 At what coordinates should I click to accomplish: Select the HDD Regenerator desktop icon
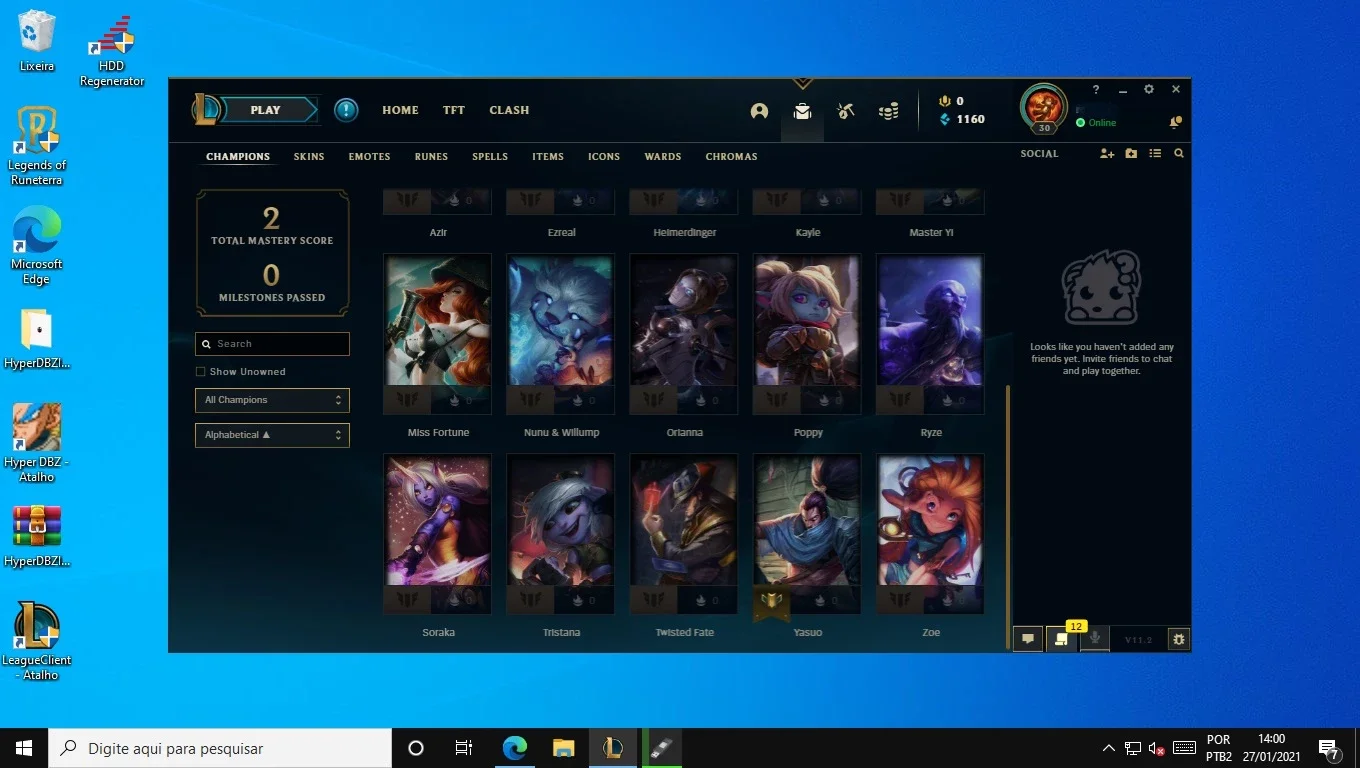(x=112, y=50)
